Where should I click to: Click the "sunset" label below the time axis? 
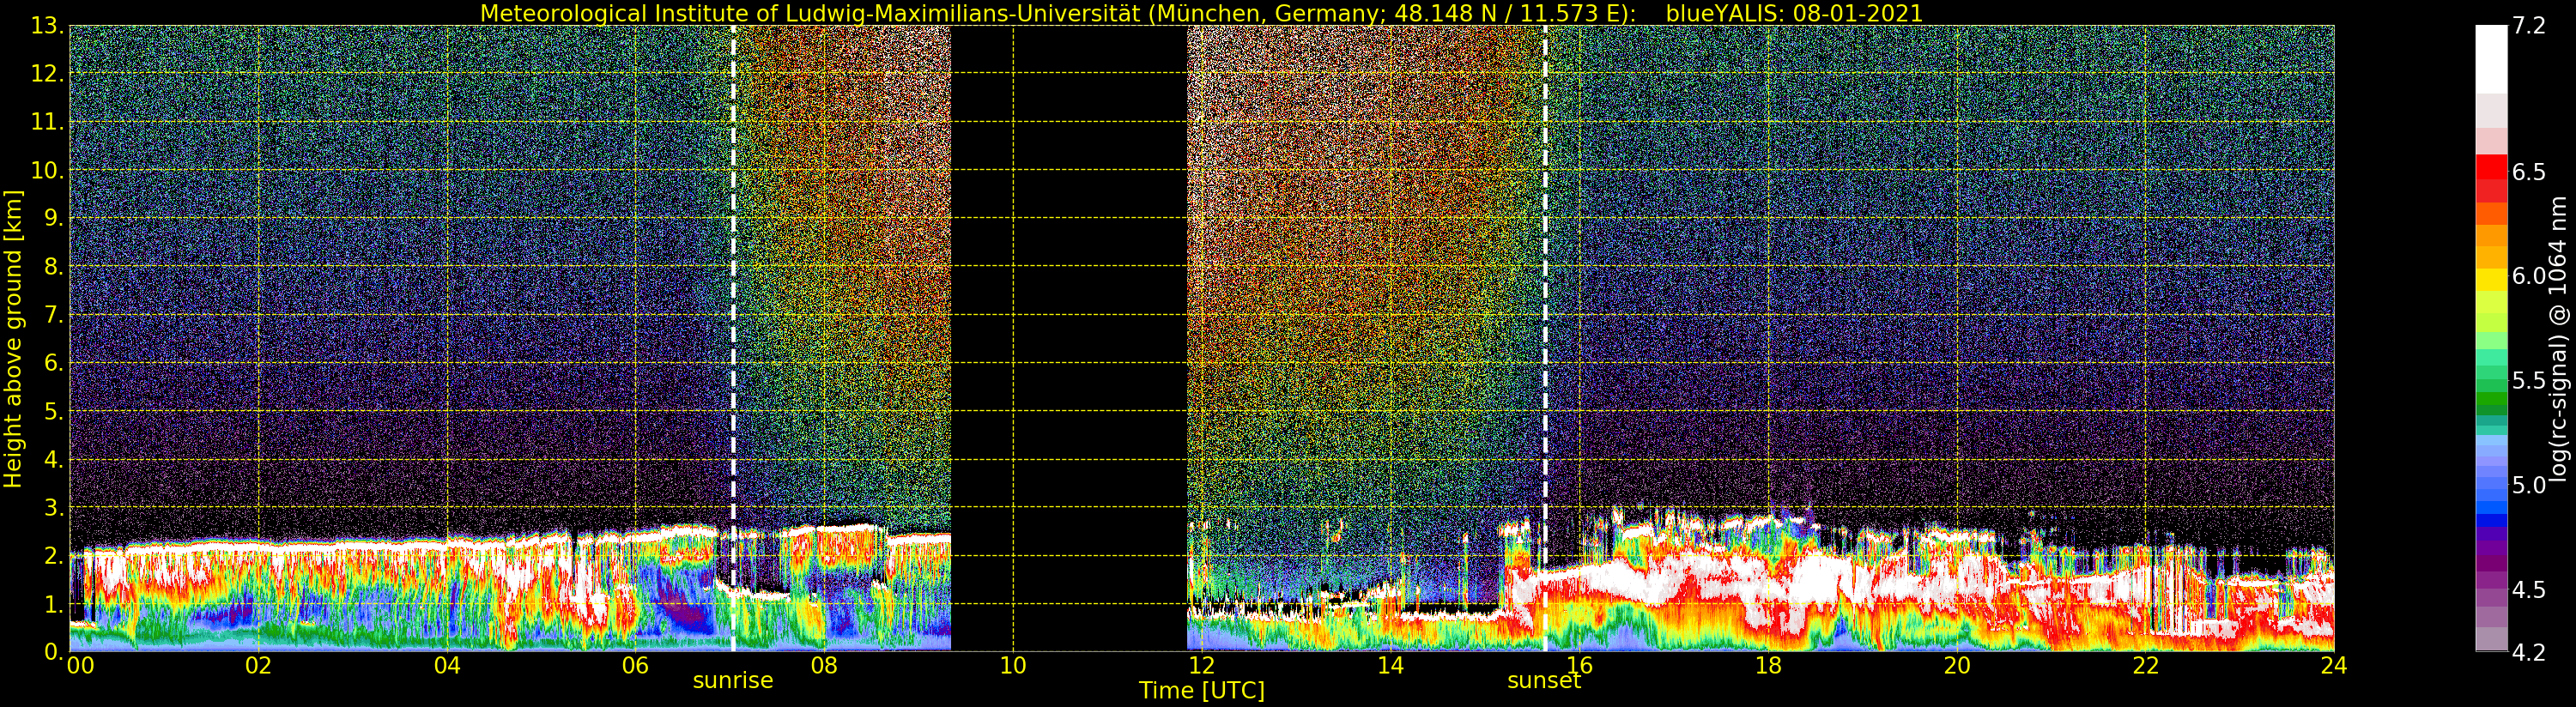click(1544, 681)
